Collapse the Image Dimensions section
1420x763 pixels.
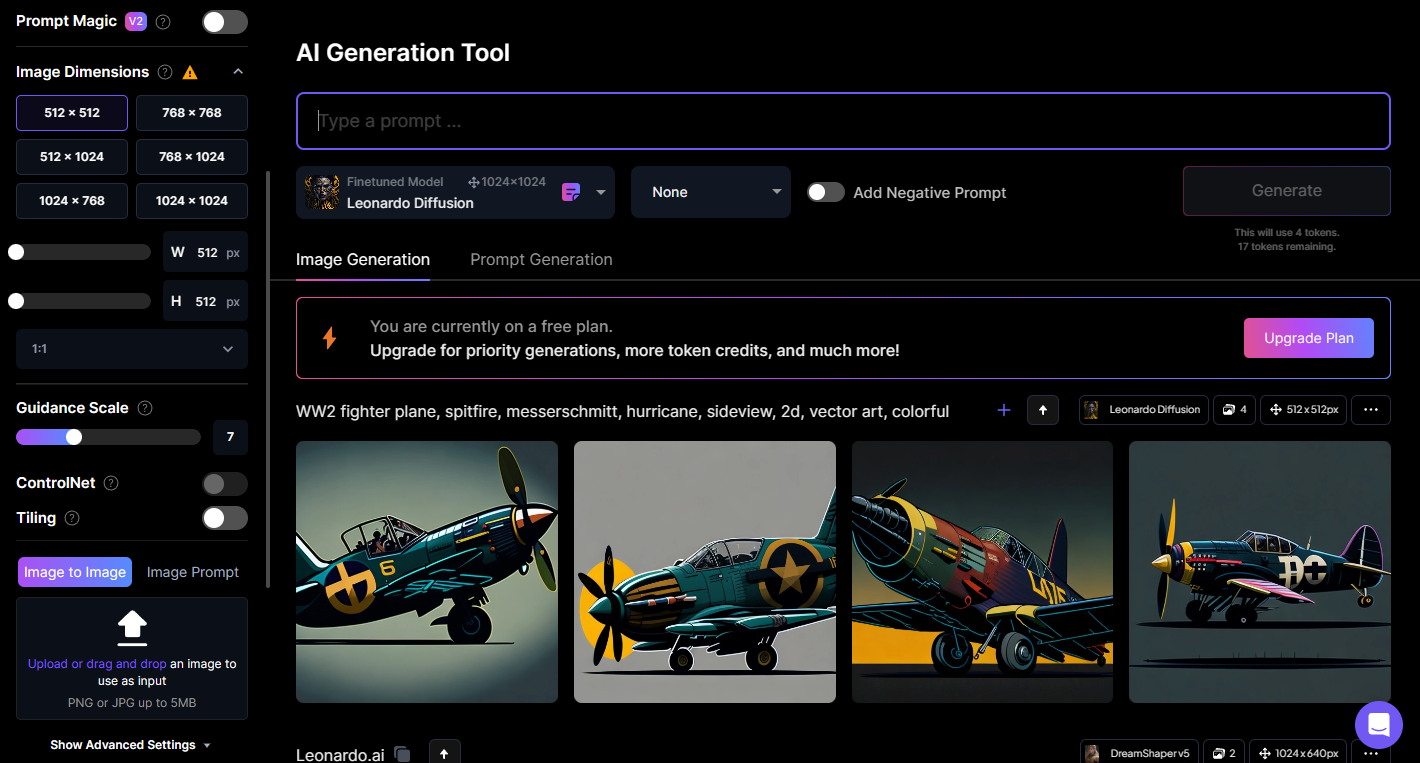[238, 72]
